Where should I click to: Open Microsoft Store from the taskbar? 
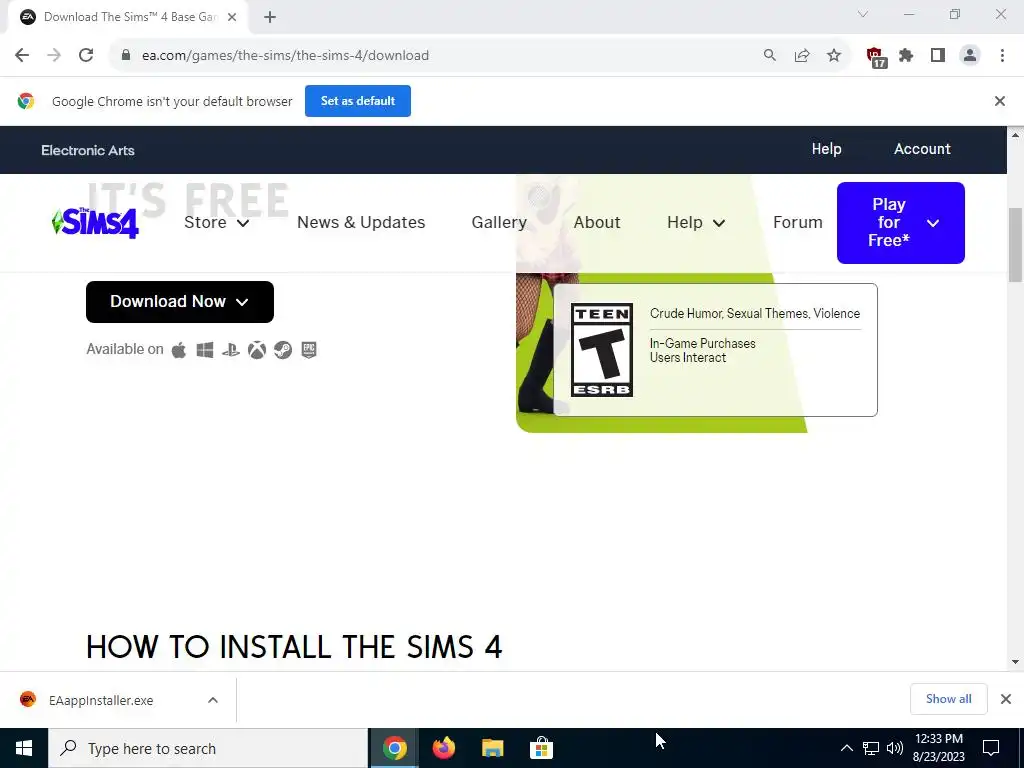pos(541,748)
